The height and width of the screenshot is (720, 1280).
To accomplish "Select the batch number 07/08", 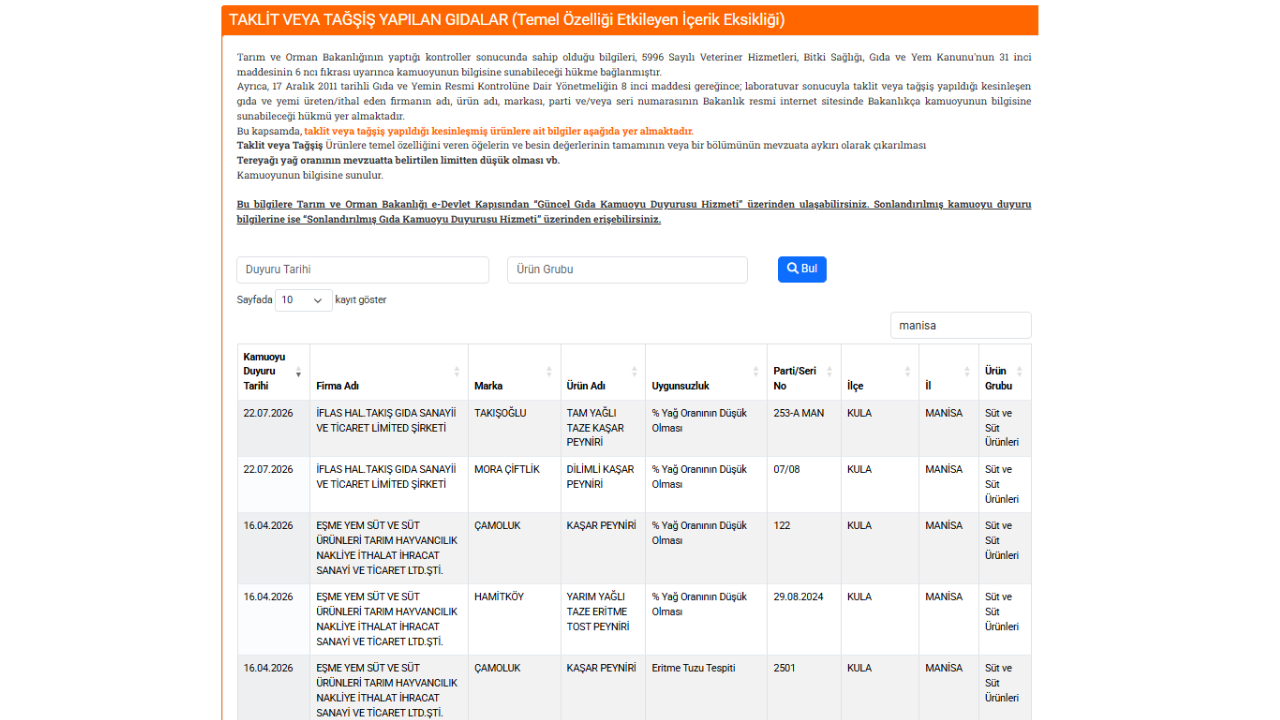I will (x=787, y=469).
